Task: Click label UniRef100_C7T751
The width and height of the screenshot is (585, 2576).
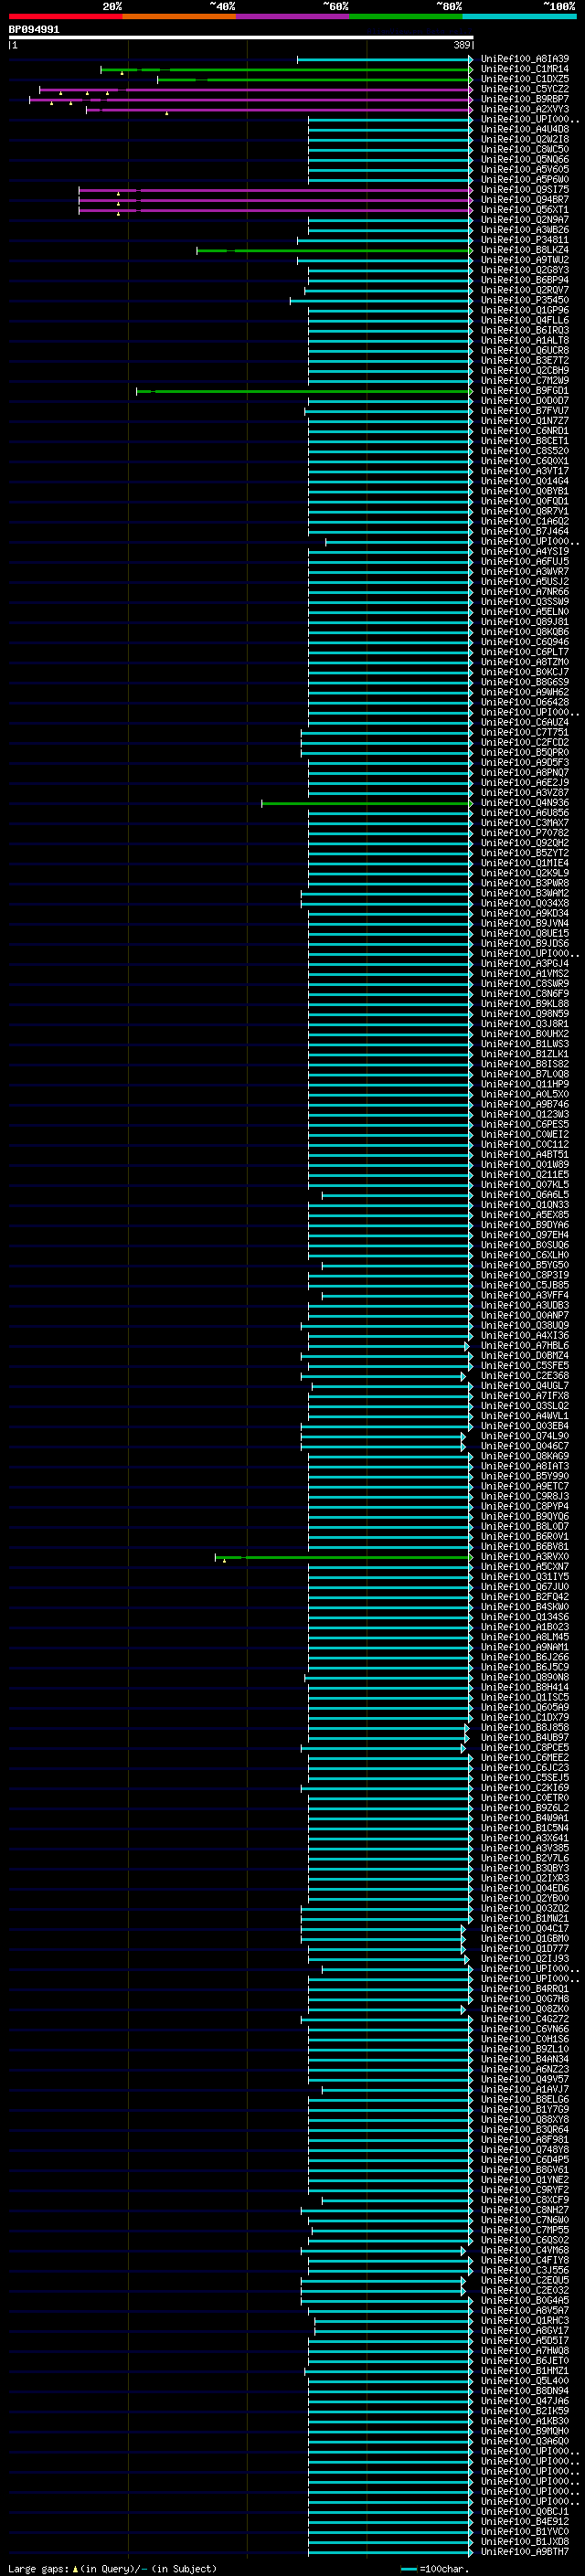Action: (525, 732)
